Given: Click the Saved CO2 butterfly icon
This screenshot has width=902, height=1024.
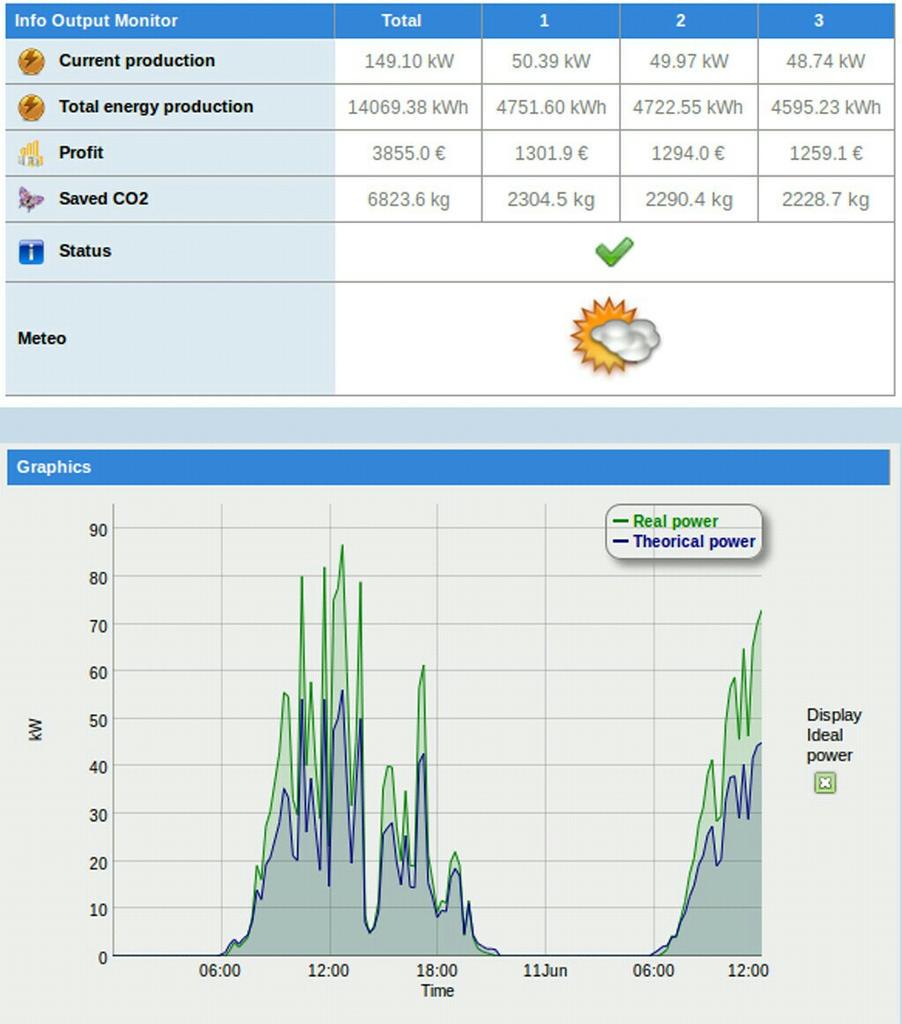Looking at the screenshot, I should (x=31, y=199).
